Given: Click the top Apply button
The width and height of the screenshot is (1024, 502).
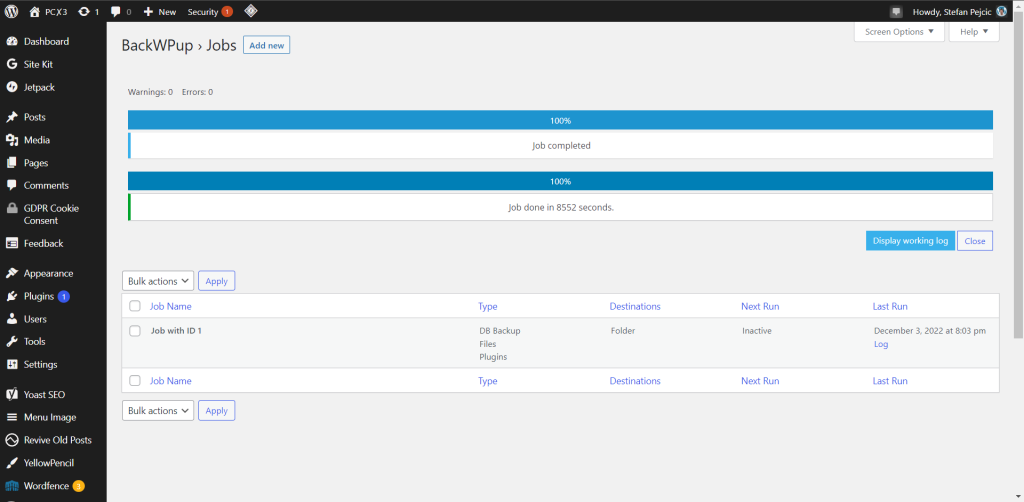Looking at the screenshot, I should pyautogui.click(x=217, y=281).
